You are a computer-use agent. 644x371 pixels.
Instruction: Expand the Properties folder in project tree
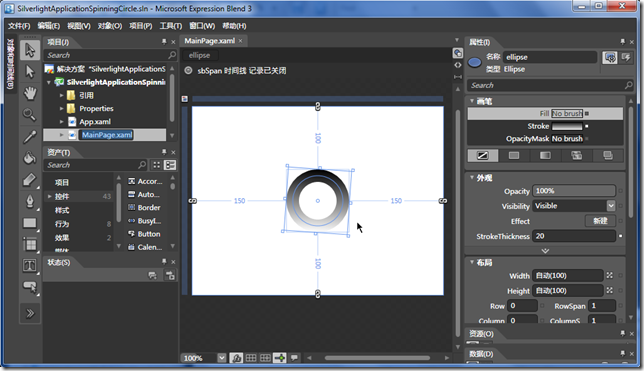click(62, 108)
